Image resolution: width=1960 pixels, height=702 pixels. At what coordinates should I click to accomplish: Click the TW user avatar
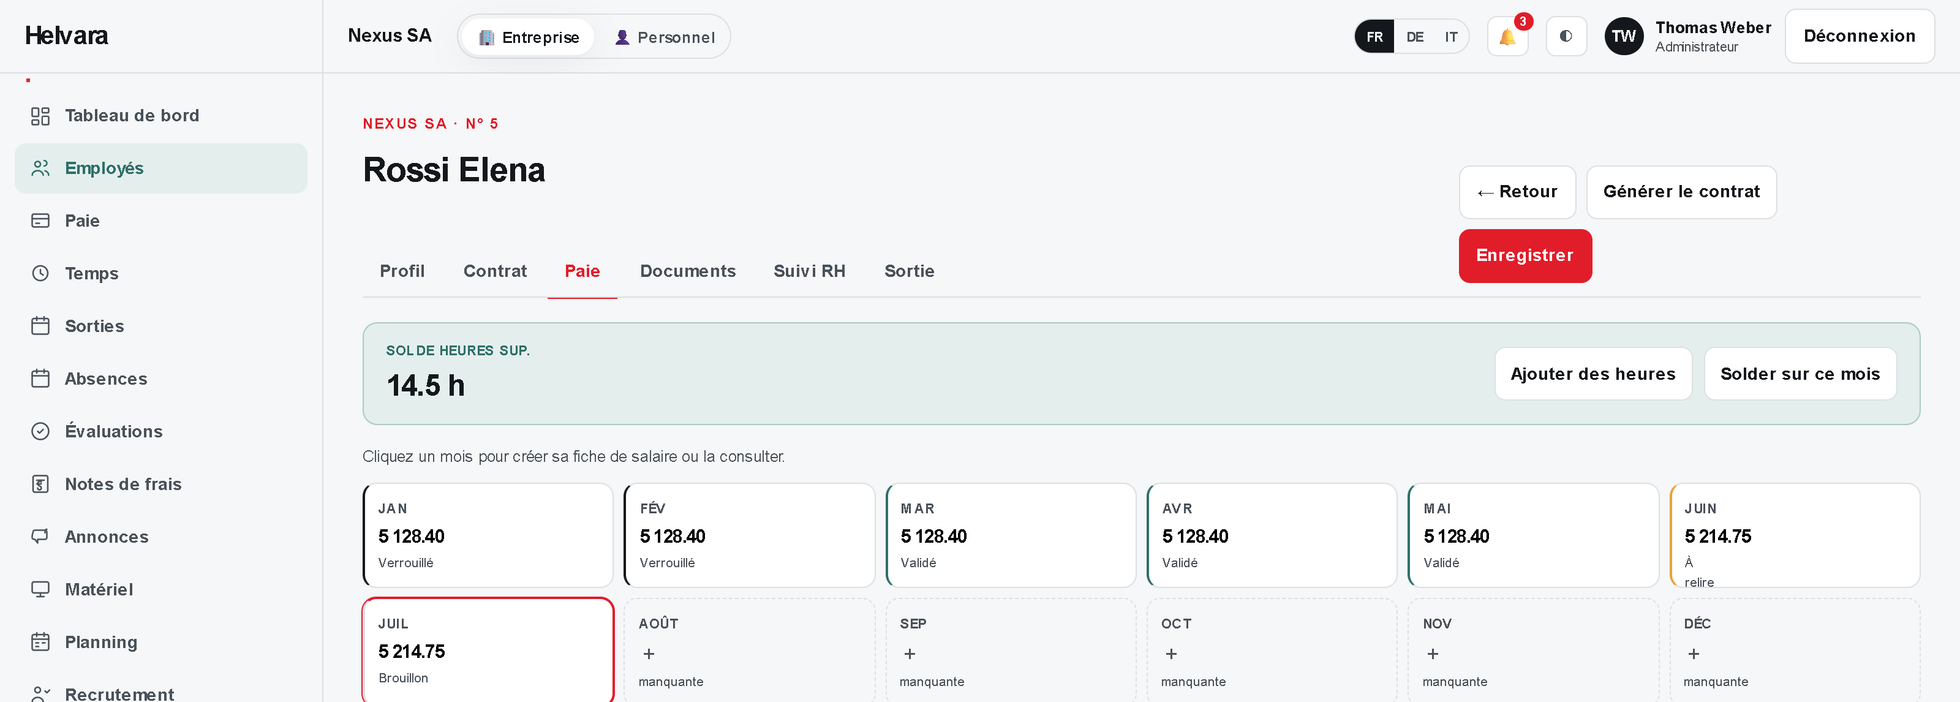coord(1624,37)
